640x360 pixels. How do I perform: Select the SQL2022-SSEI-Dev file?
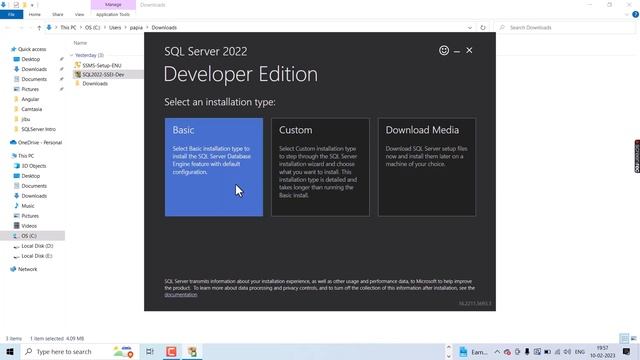pyautogui.click(x=103, y=75)
